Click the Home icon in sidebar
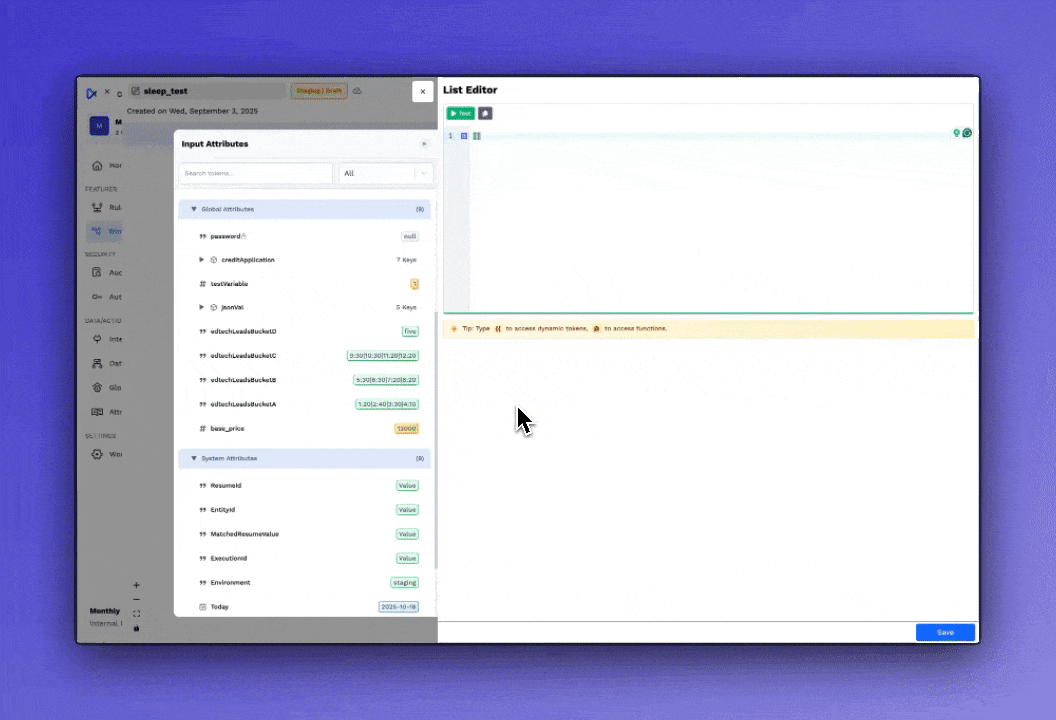Image resolution: width=1056 pixels, height=720 pixels. pos(97,165)
